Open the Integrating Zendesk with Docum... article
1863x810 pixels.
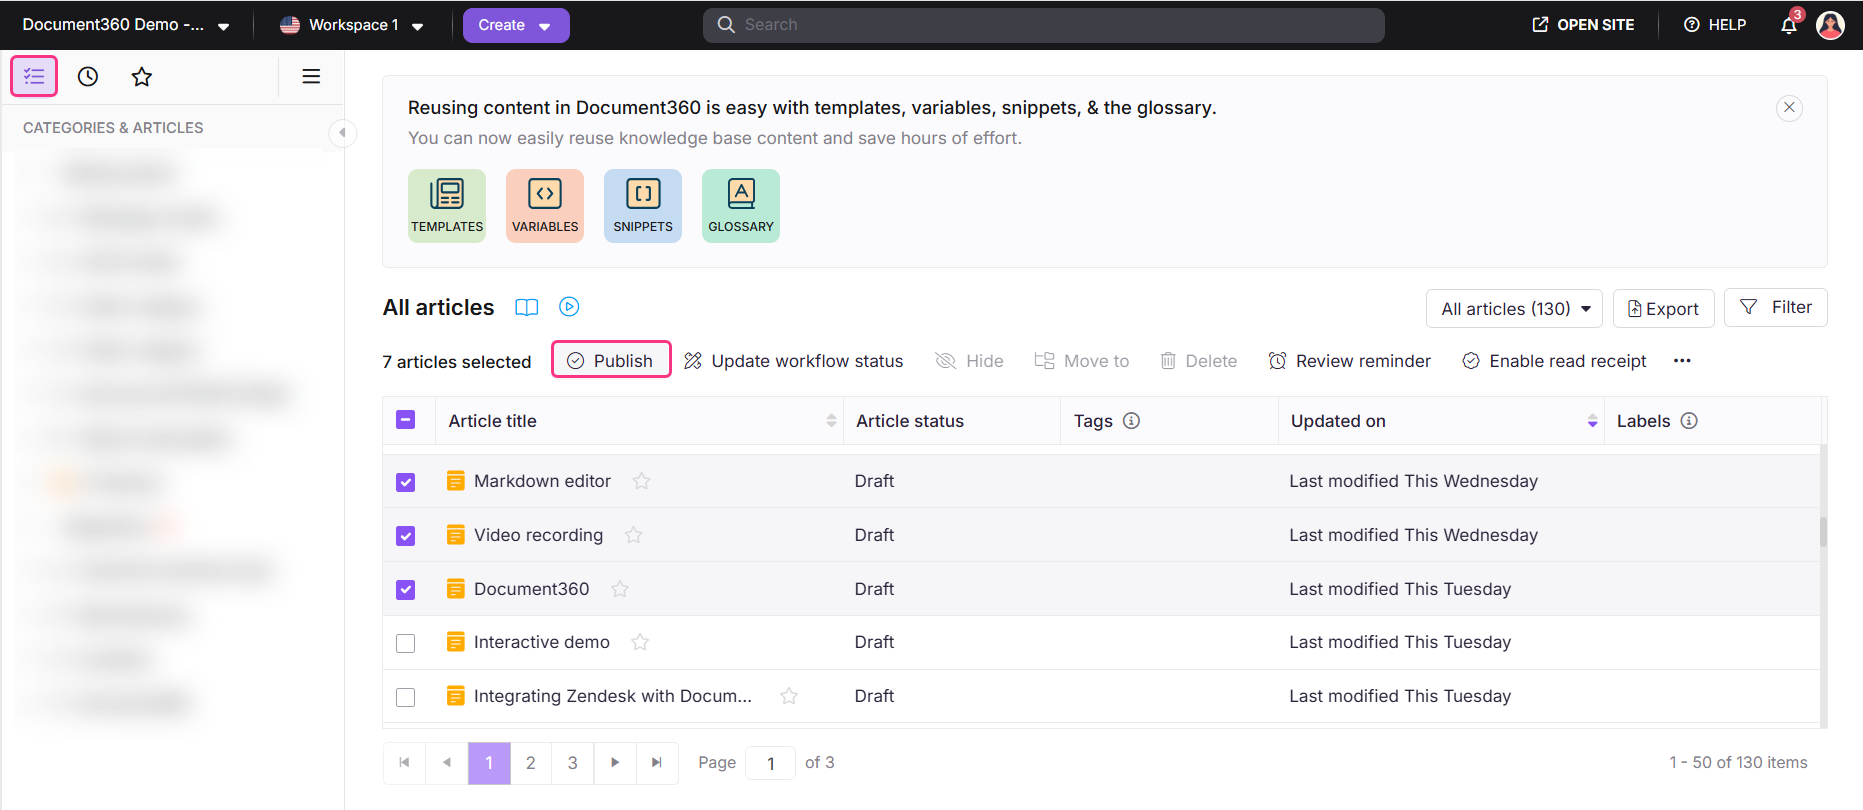[x=613, y=696]
